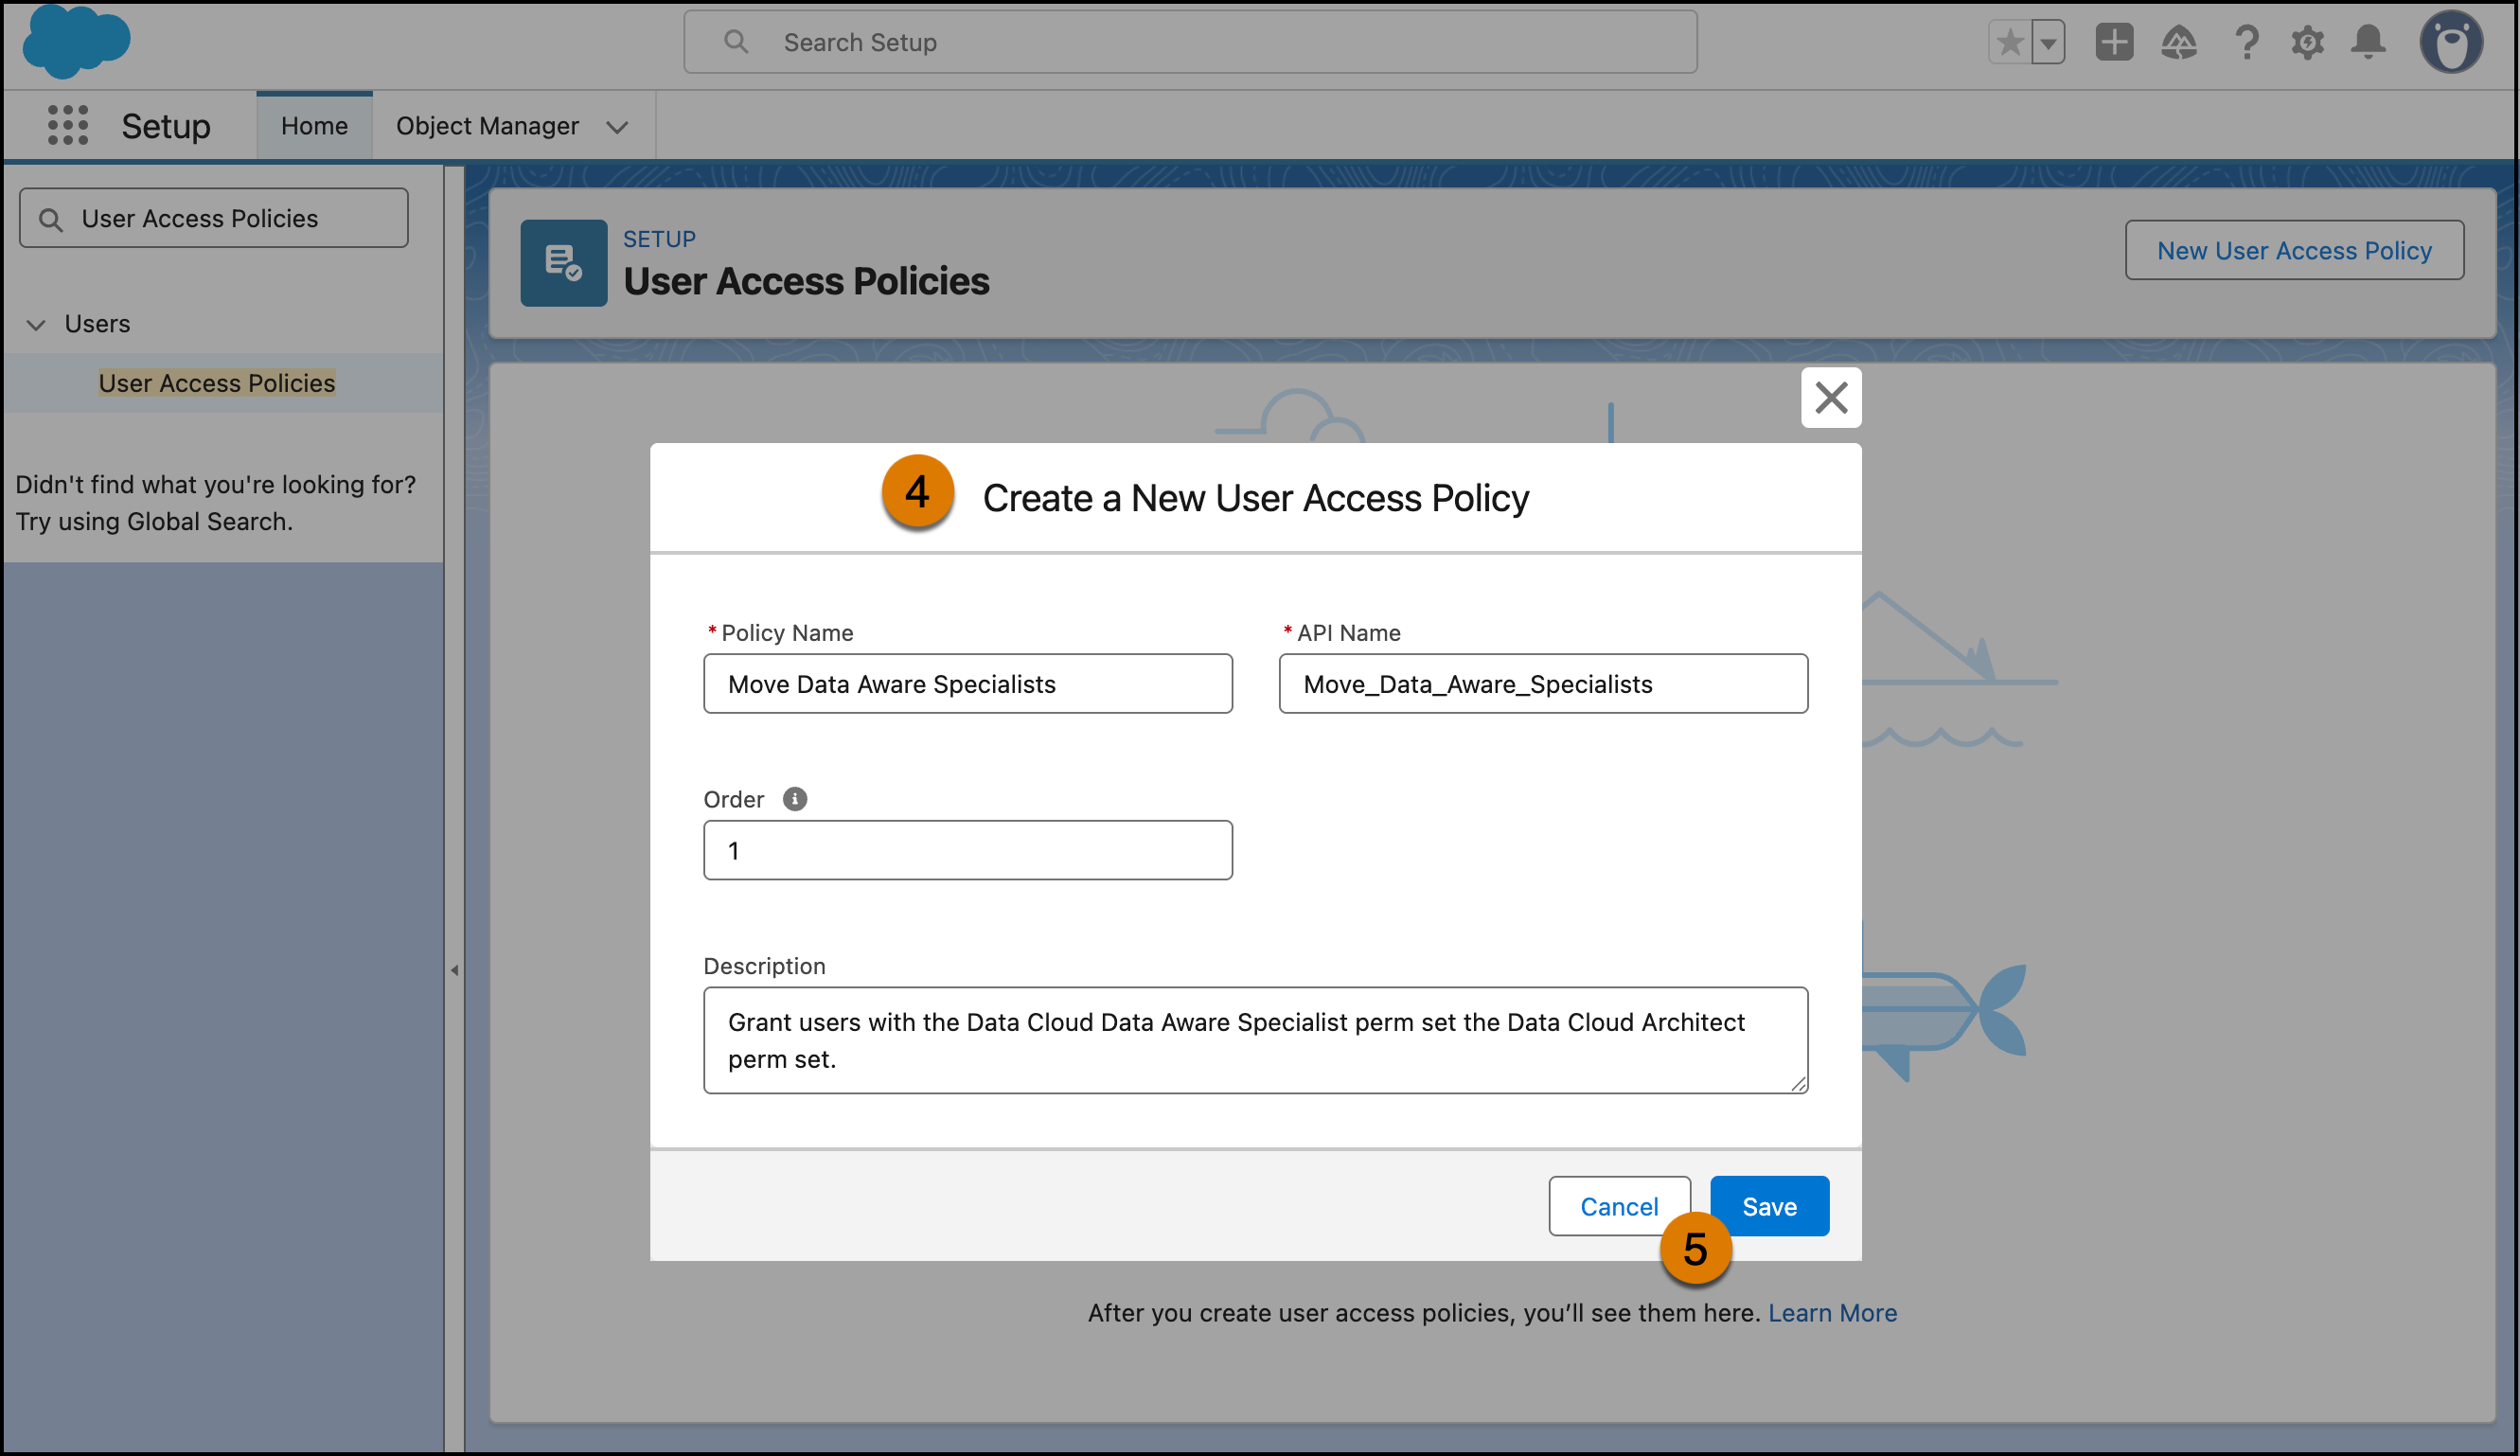Close the dialog with the X button
The height and width of the screenshot is (1456, 2520).
pos(1831,398)
